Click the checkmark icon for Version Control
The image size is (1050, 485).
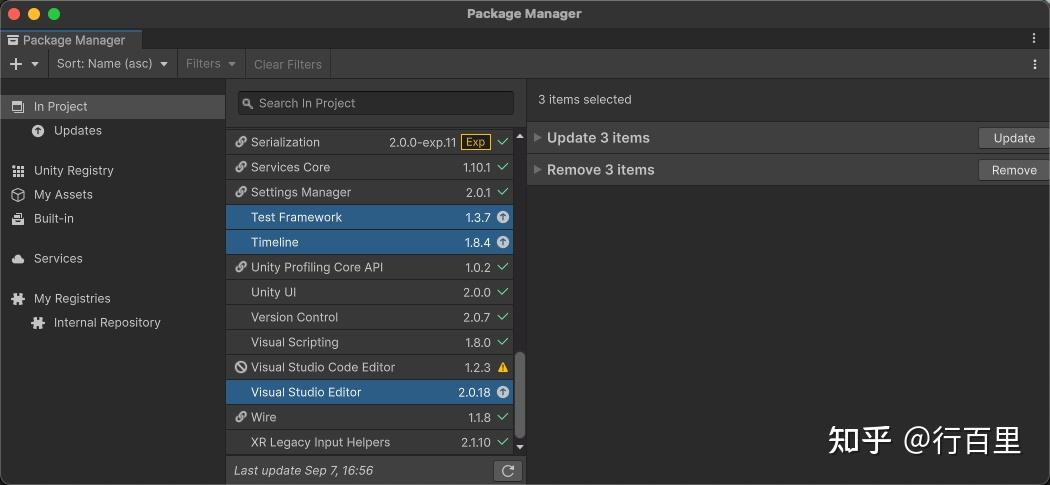click(x=503, y=318)
